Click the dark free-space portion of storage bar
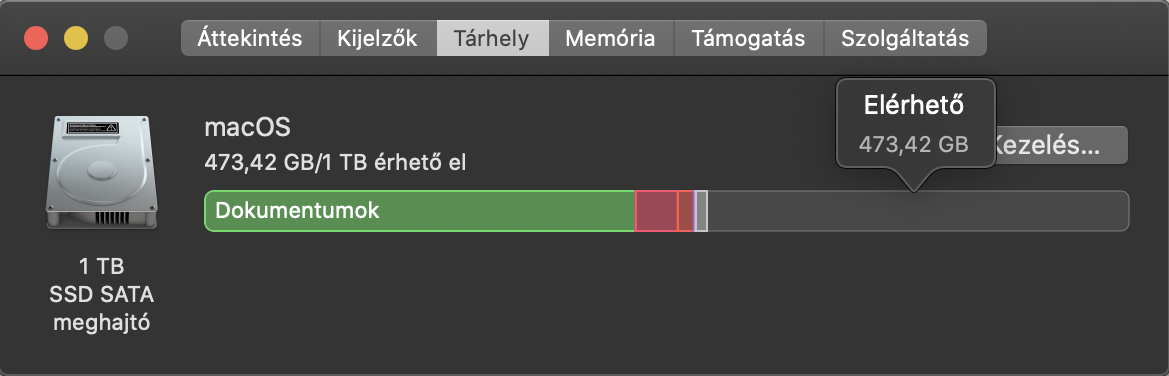 click(x=918, y=211)
